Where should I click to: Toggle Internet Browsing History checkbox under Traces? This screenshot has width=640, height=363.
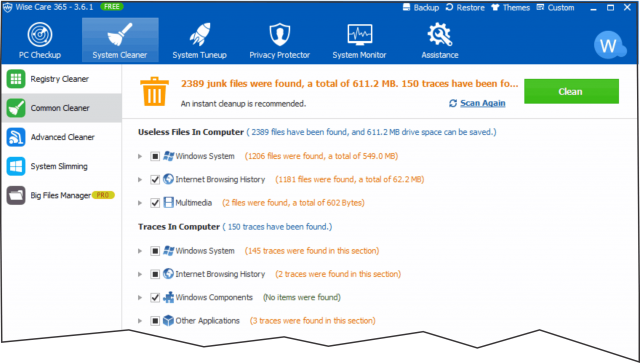click(x=155, y=274)
